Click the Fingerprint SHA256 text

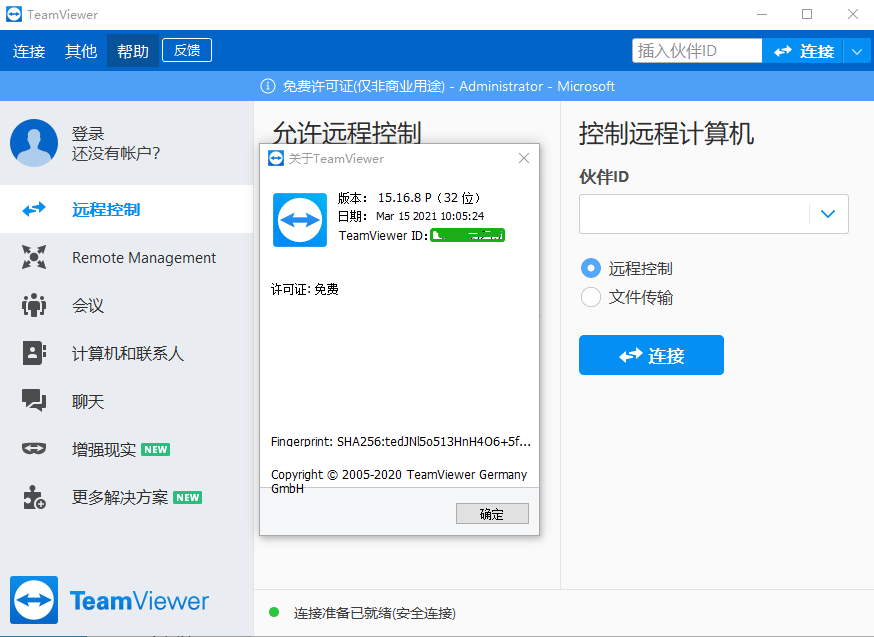click(x=401, y=441)
